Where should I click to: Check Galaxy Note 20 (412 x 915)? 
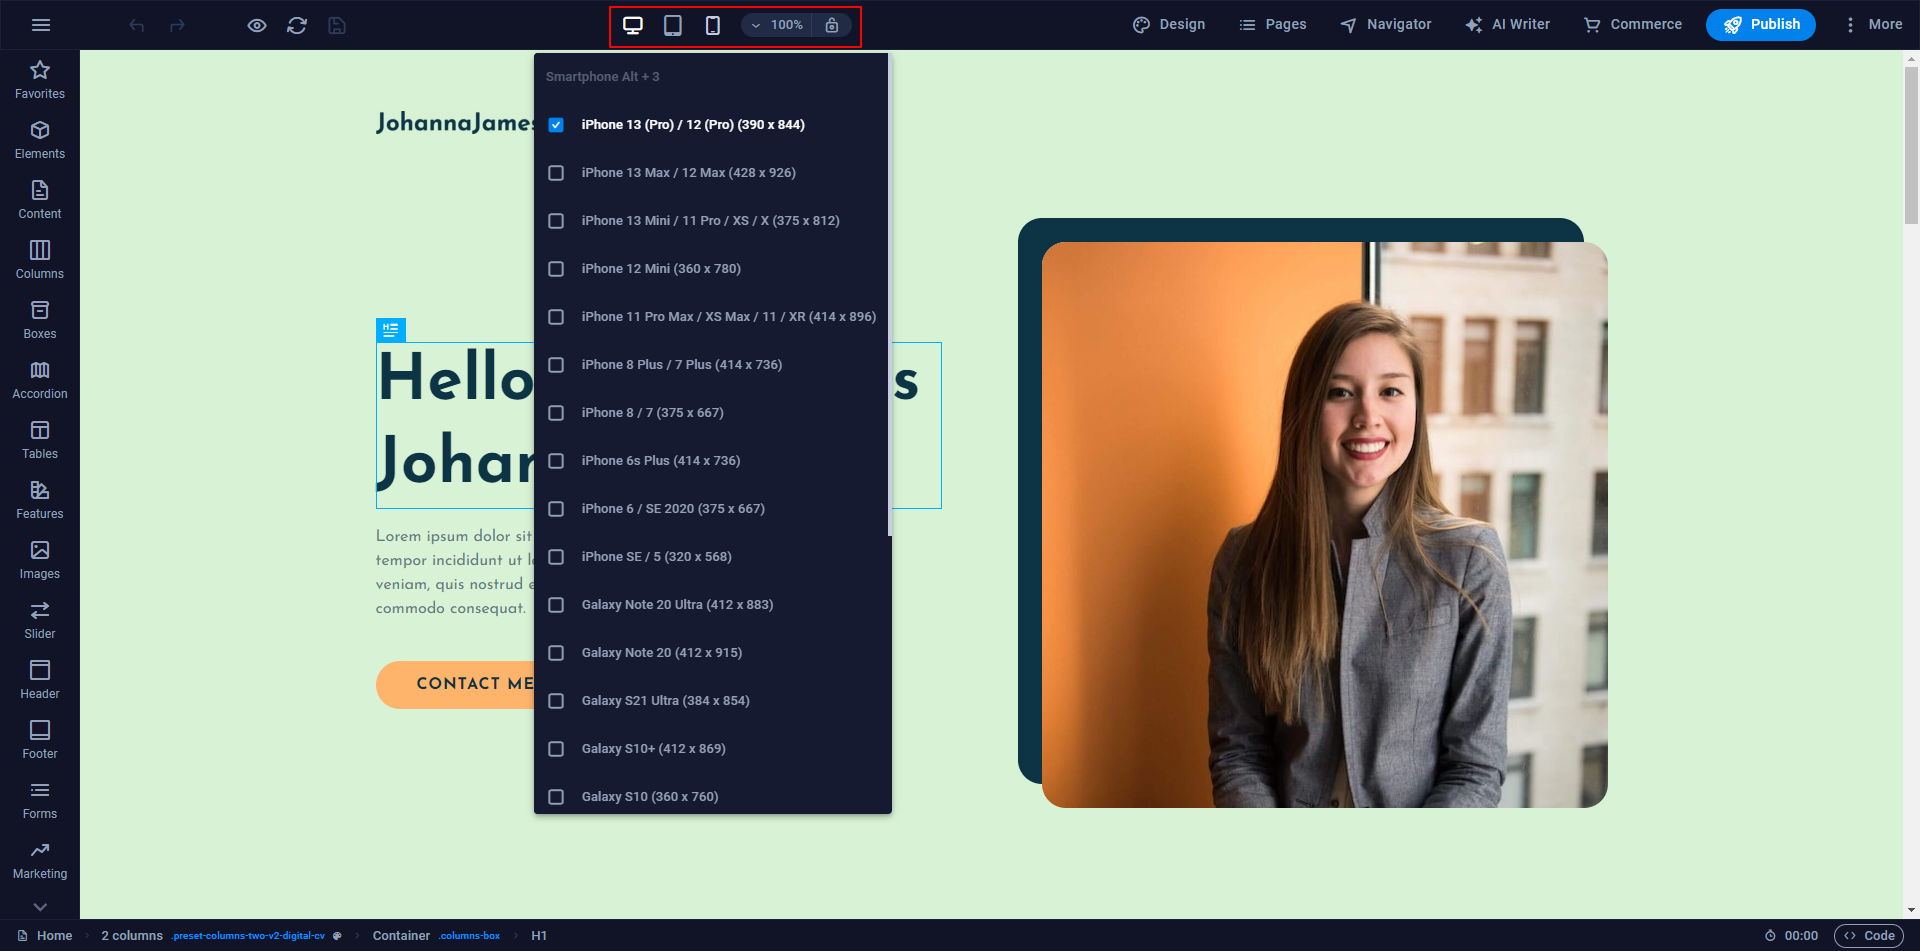[556, 653]
